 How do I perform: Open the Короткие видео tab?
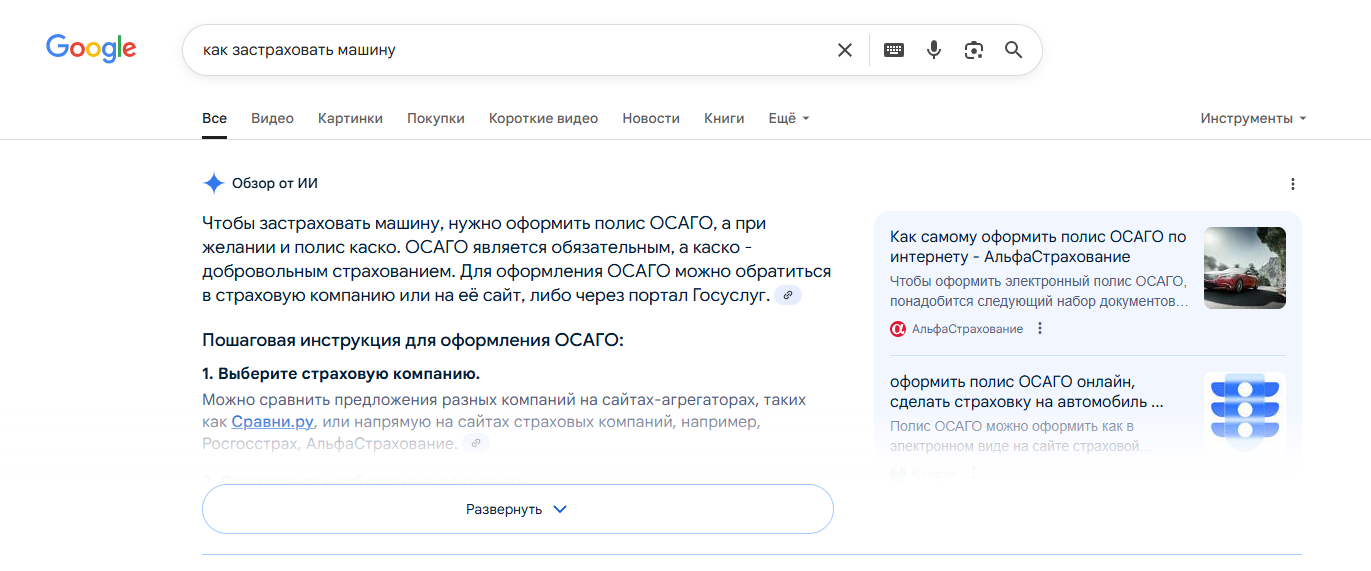(543, 118)
